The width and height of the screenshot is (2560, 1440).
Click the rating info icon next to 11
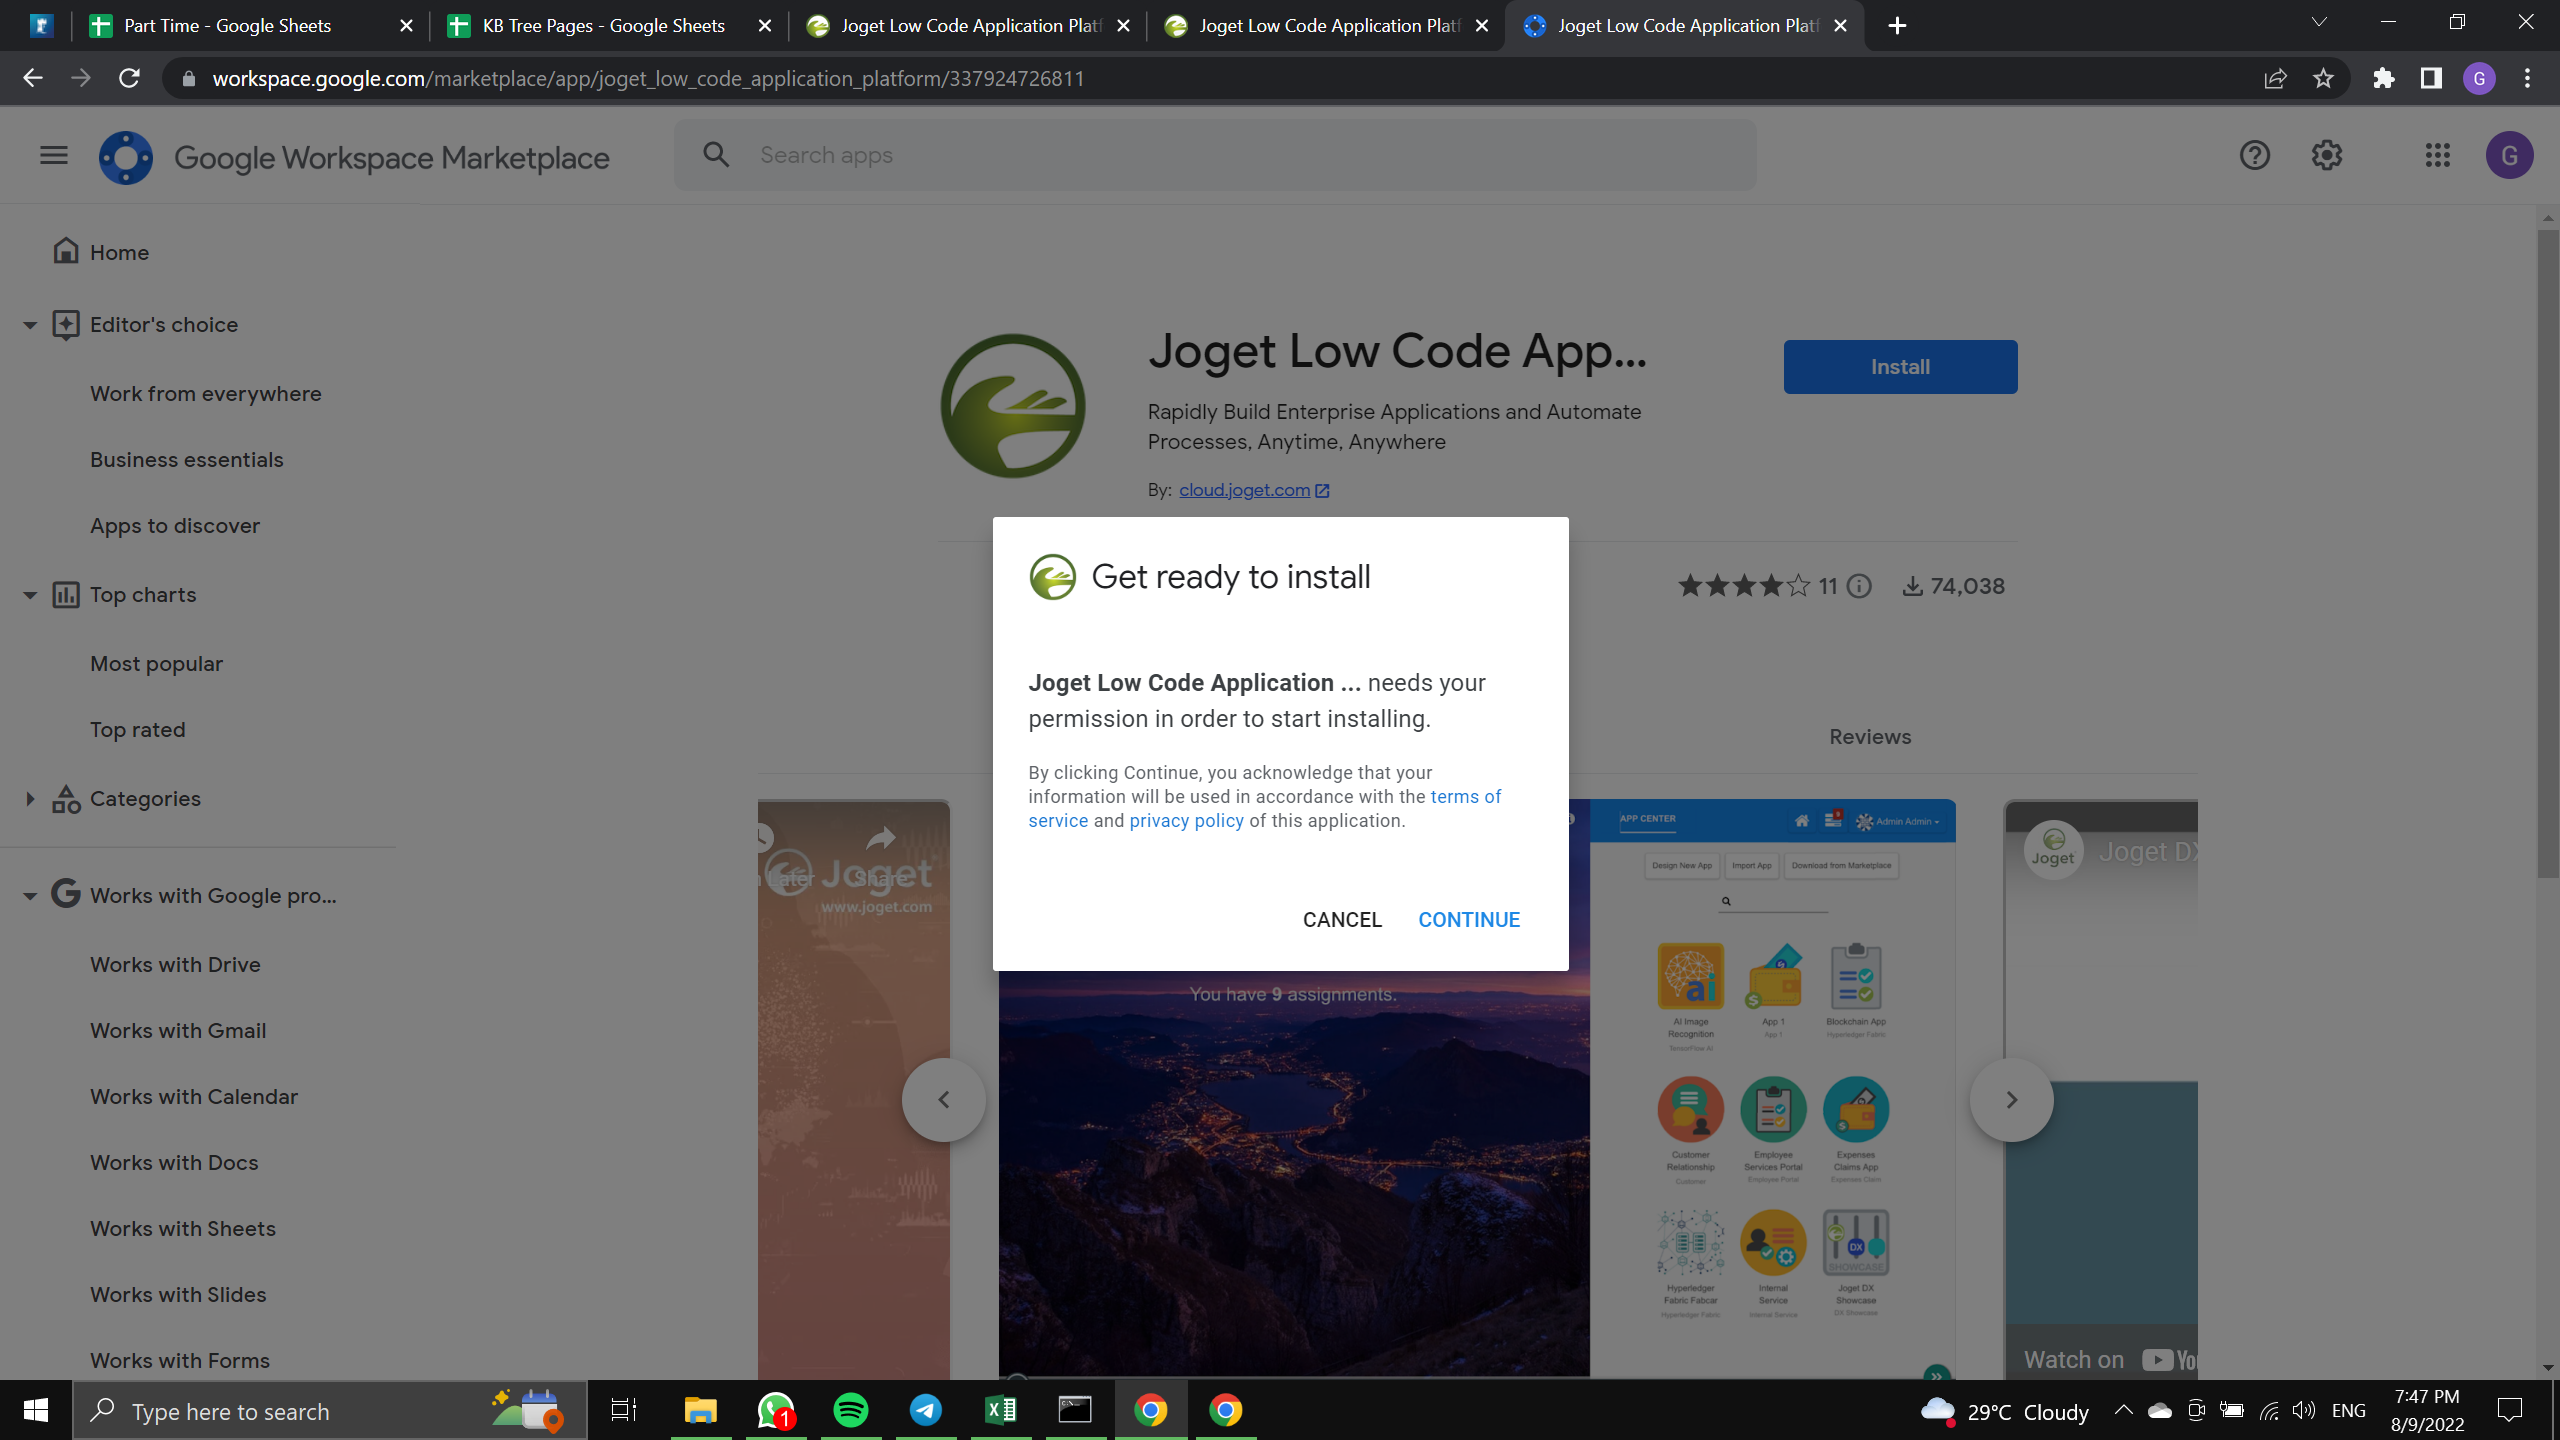tap(1859, 587)
